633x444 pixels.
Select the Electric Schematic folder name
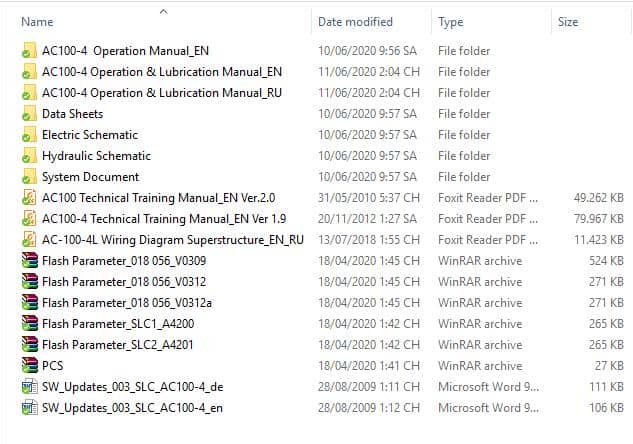[90, 135]
